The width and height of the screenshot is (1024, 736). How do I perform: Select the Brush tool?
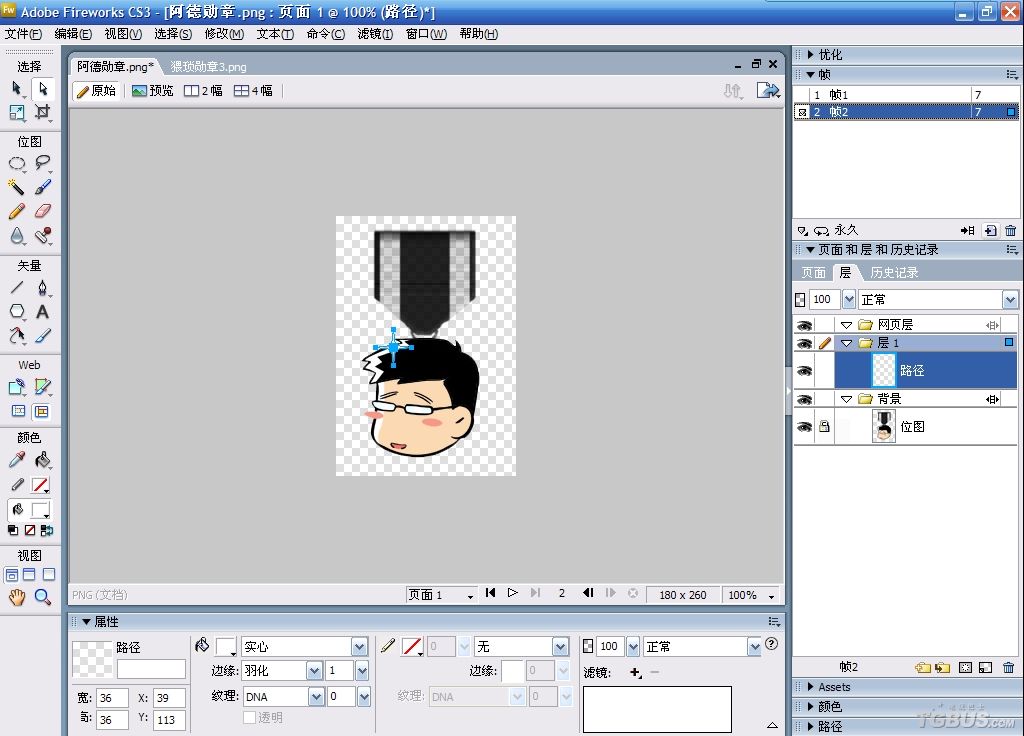tap(43, 187)
